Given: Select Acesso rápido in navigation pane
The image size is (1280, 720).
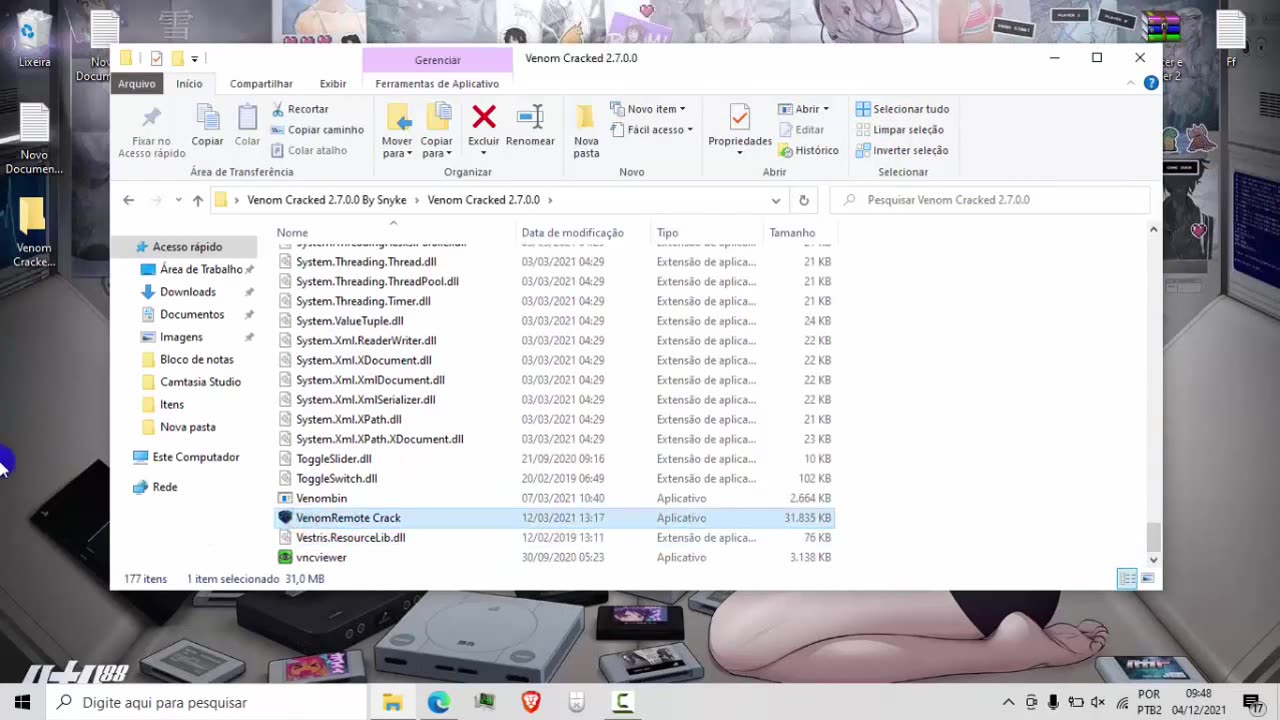Looking at the screenshot, I should click(x=187, y=247).
